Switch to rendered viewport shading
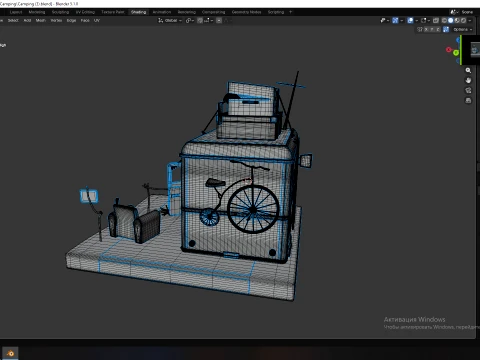This screenshot has height=360, width=480. [x=463, y=20]
